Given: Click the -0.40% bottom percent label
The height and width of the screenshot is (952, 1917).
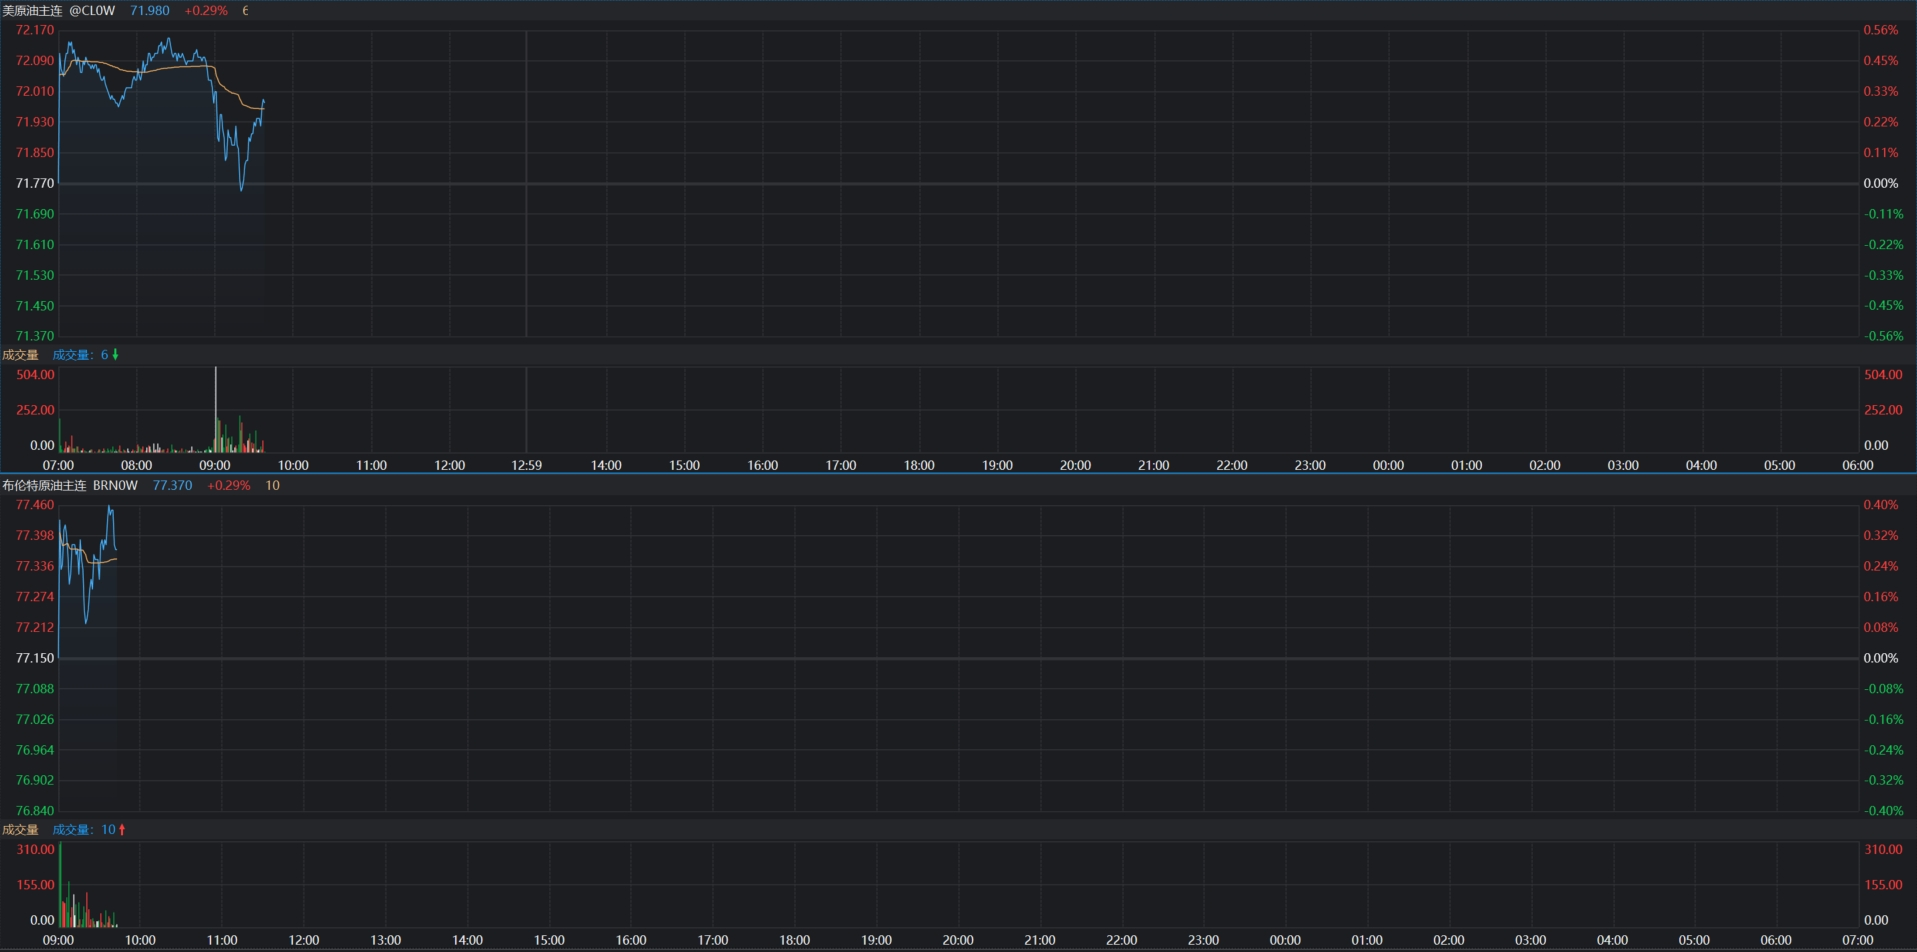Looking at the screenshot, I should 1883,811.
